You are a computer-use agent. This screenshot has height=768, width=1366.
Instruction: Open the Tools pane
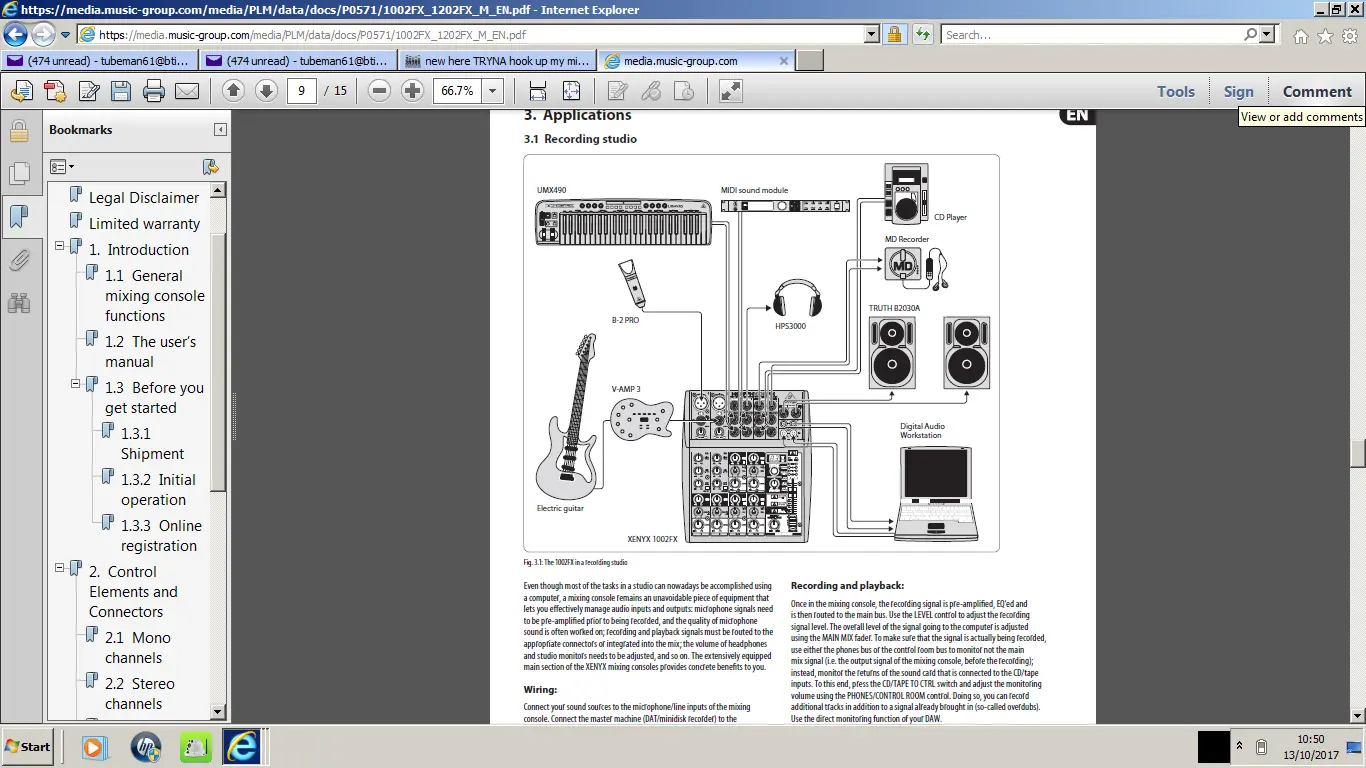(x=1175, y=91)
